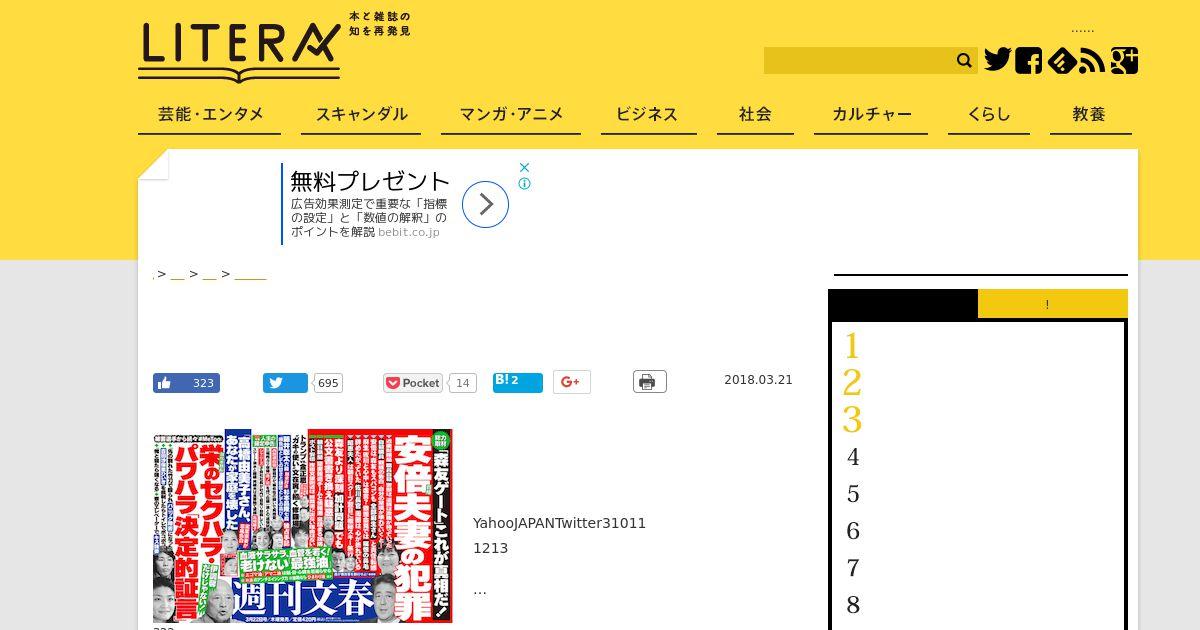Image resolution: width=1200 pixels, height=630 pixels.
Task: Click ranking entry number 5
Action: coord(853,494)
